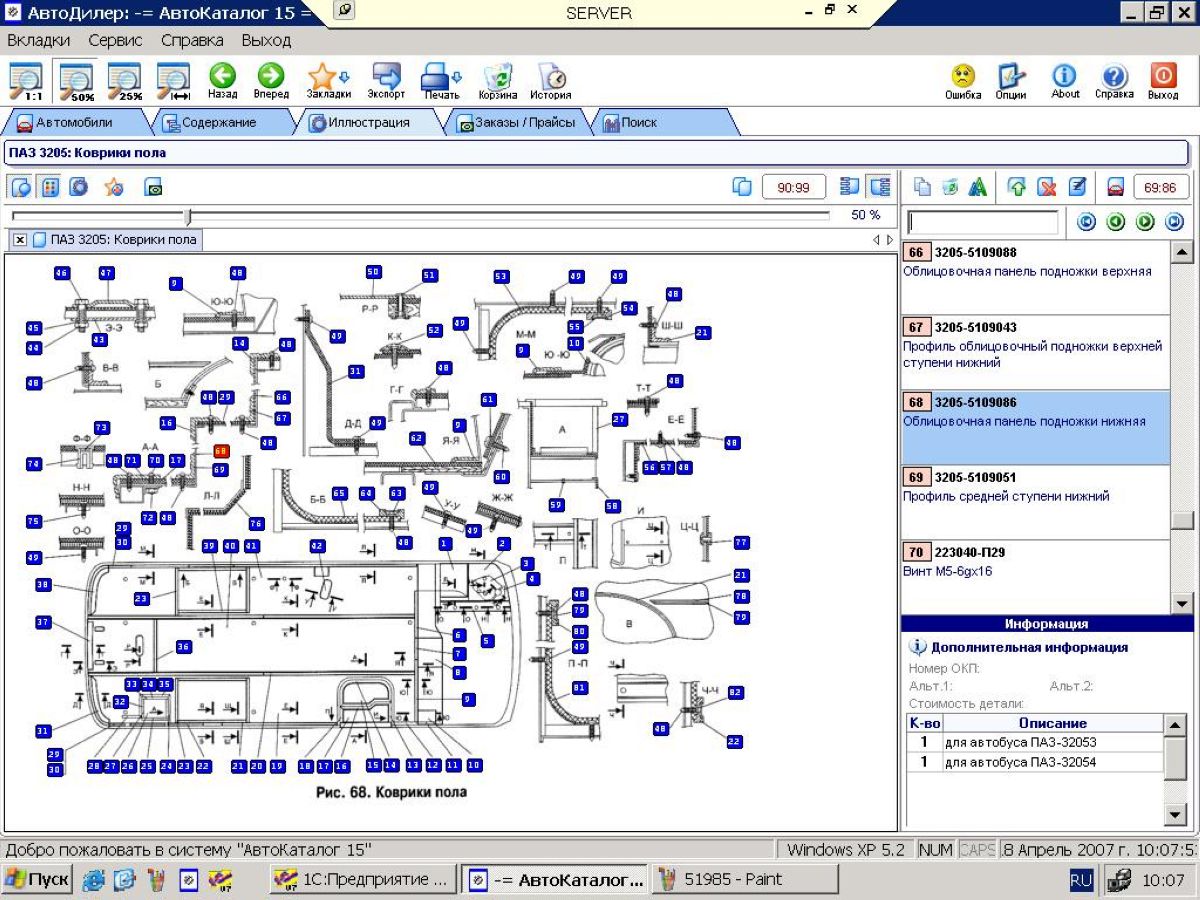Toggle the 50% zoom button
The height and width of the screenshot is (900, 1200).
(x=76, y=80)
